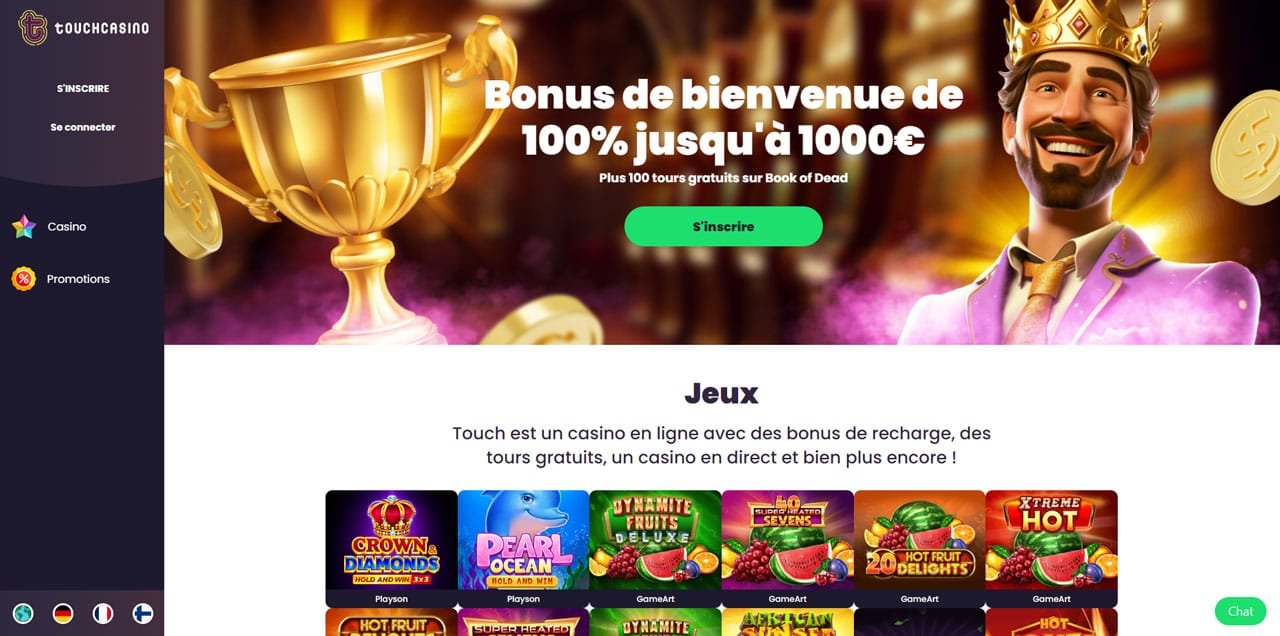Click S'INSCRIRE in the sidebar

[x=83, y=89]
